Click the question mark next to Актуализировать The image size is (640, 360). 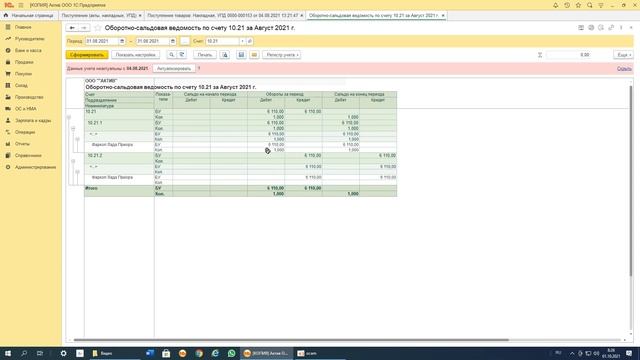[199, 69]
